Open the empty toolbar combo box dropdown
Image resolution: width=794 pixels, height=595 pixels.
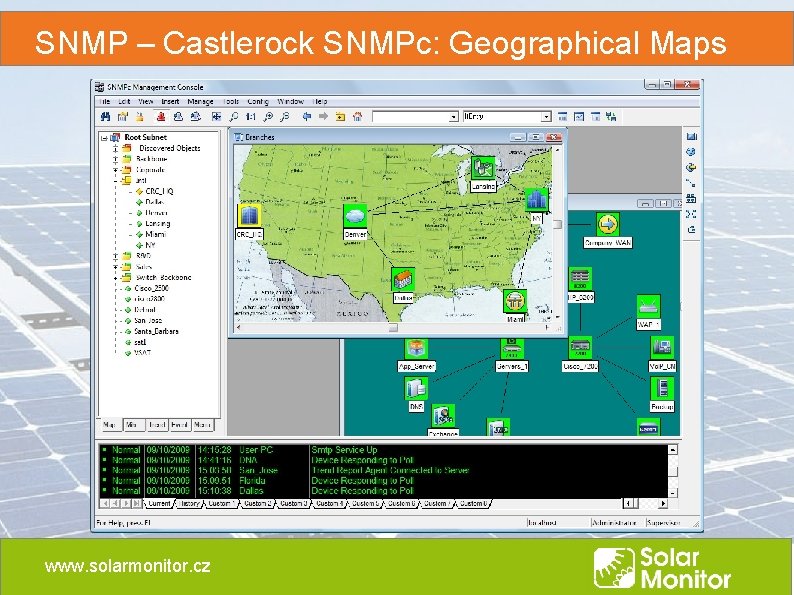[453, 117]
